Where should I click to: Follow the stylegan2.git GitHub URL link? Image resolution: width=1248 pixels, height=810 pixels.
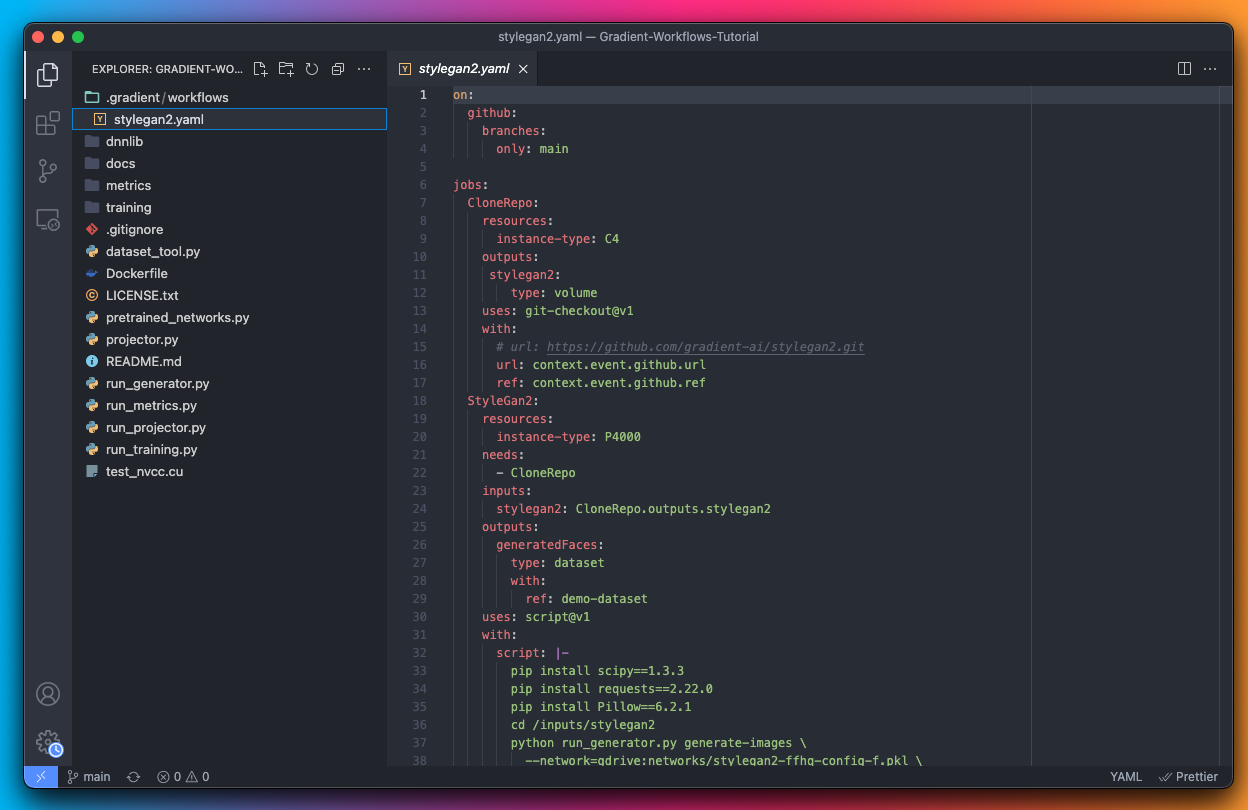coord(705,347)
